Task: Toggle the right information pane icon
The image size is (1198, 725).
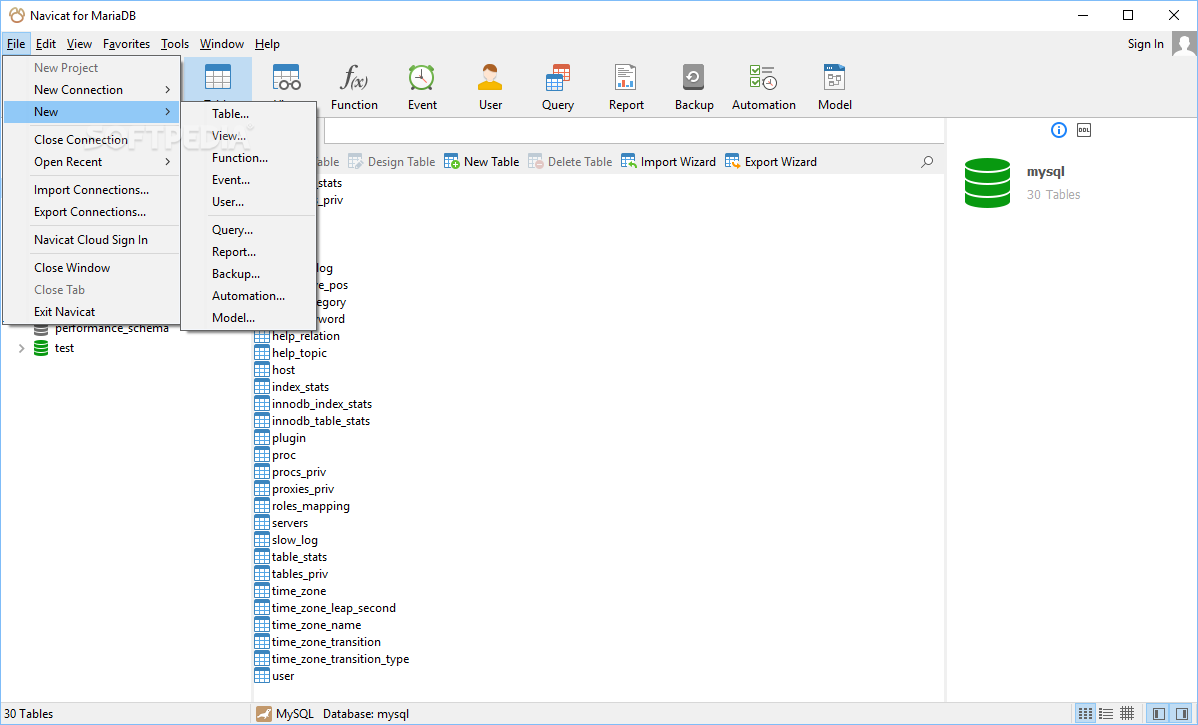Action: (1182, 714)
